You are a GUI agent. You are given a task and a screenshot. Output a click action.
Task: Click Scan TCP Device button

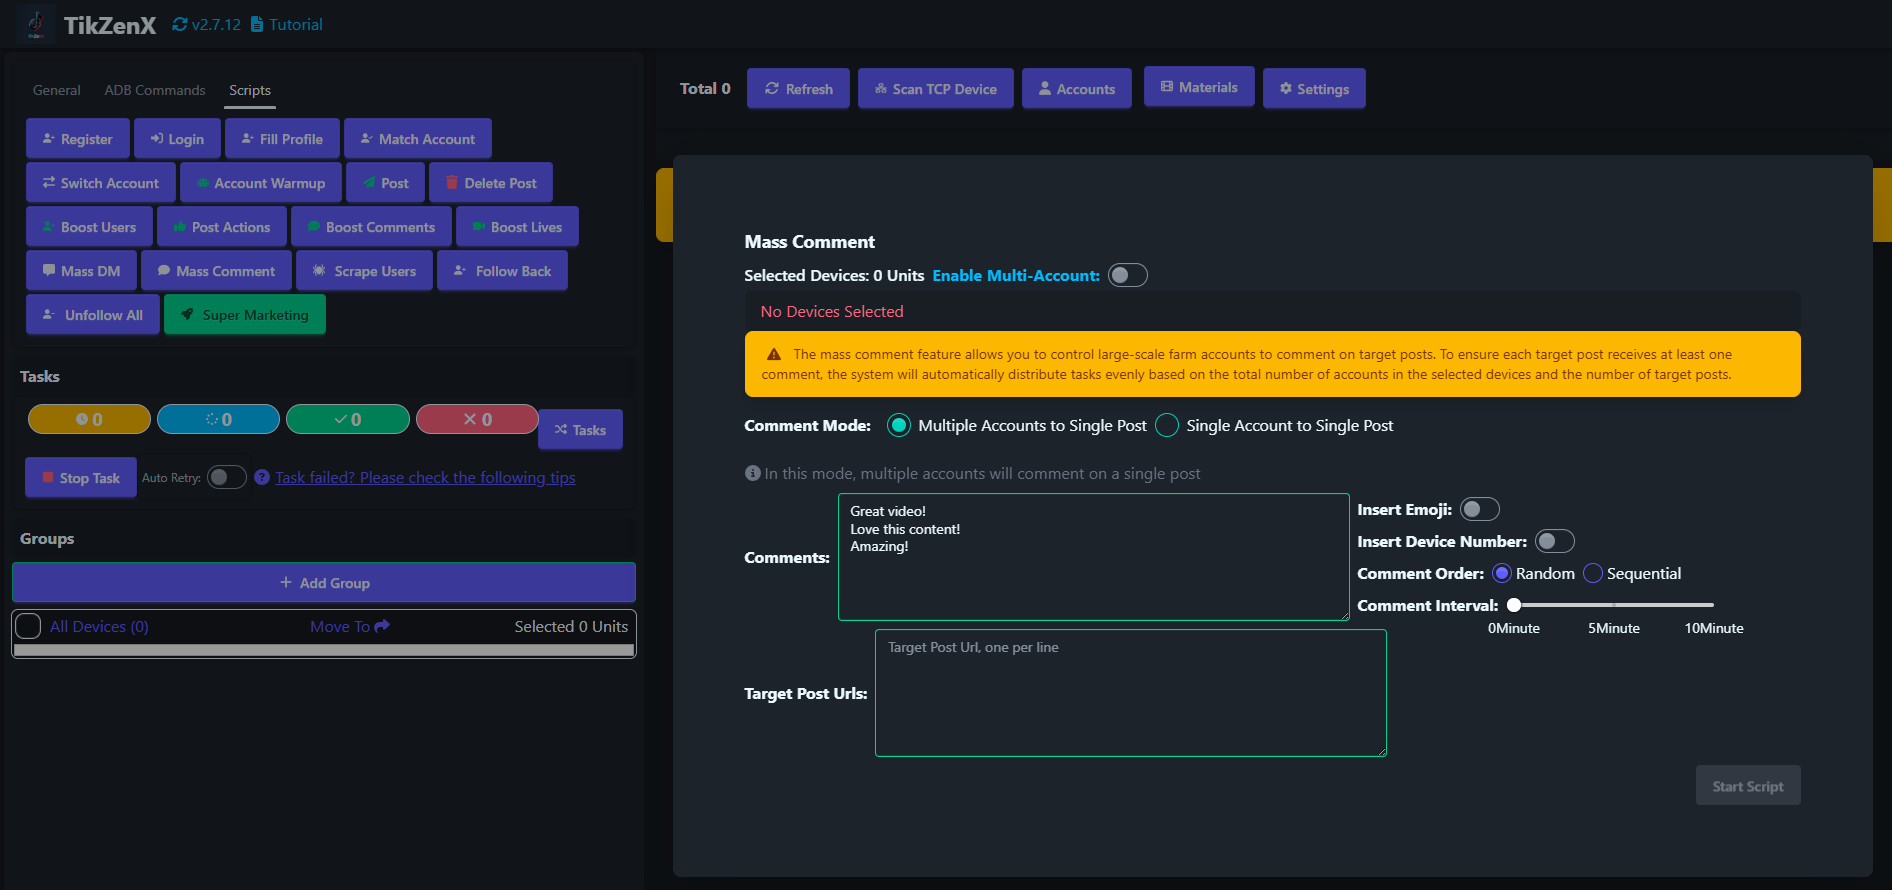tap(935, 89)
